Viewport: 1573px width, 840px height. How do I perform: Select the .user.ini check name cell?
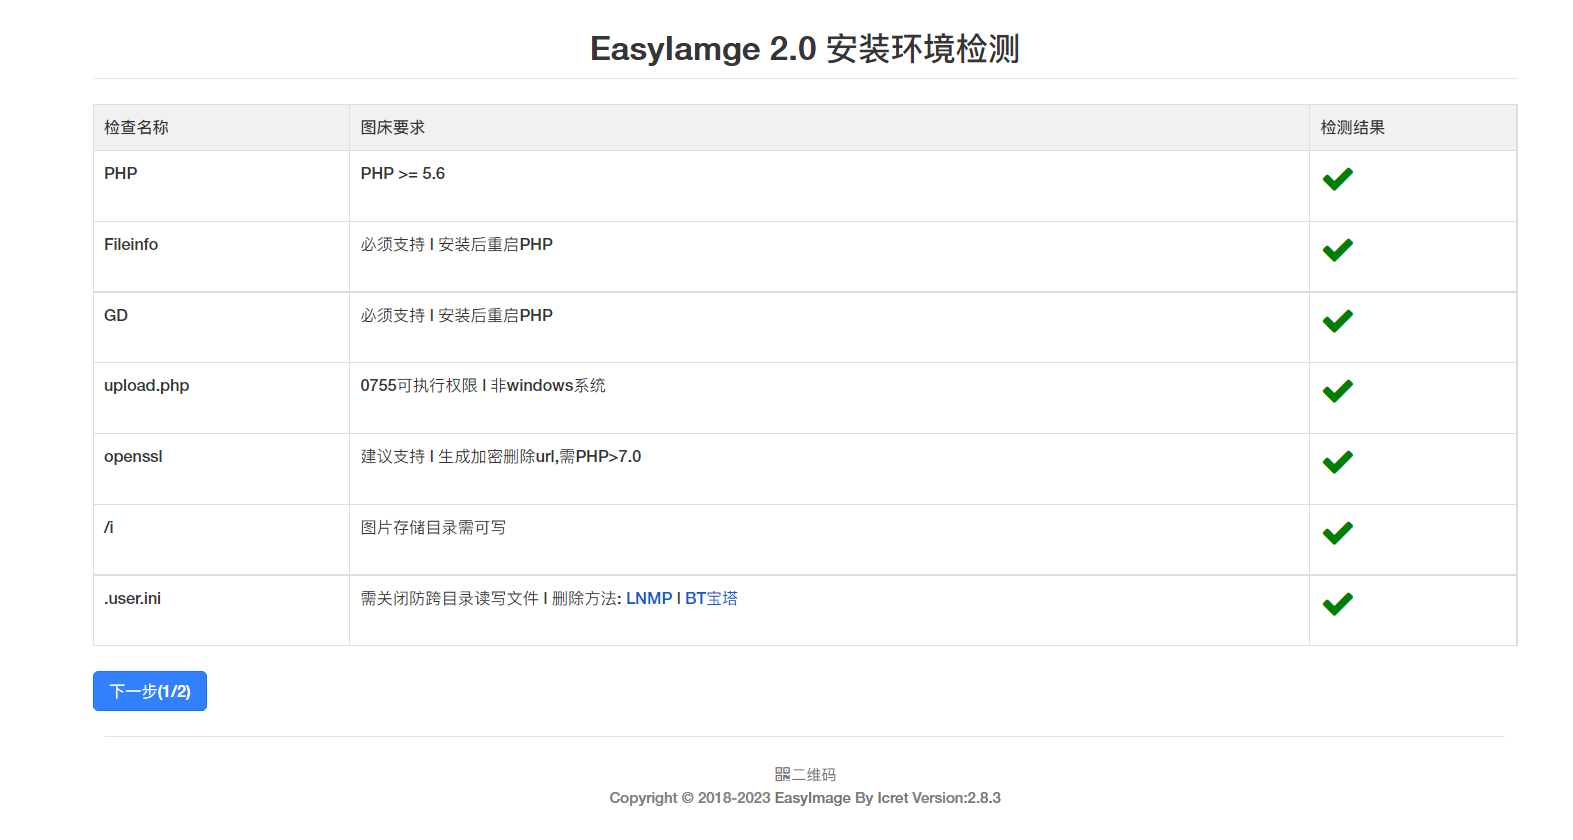click(x=221, y=610)
